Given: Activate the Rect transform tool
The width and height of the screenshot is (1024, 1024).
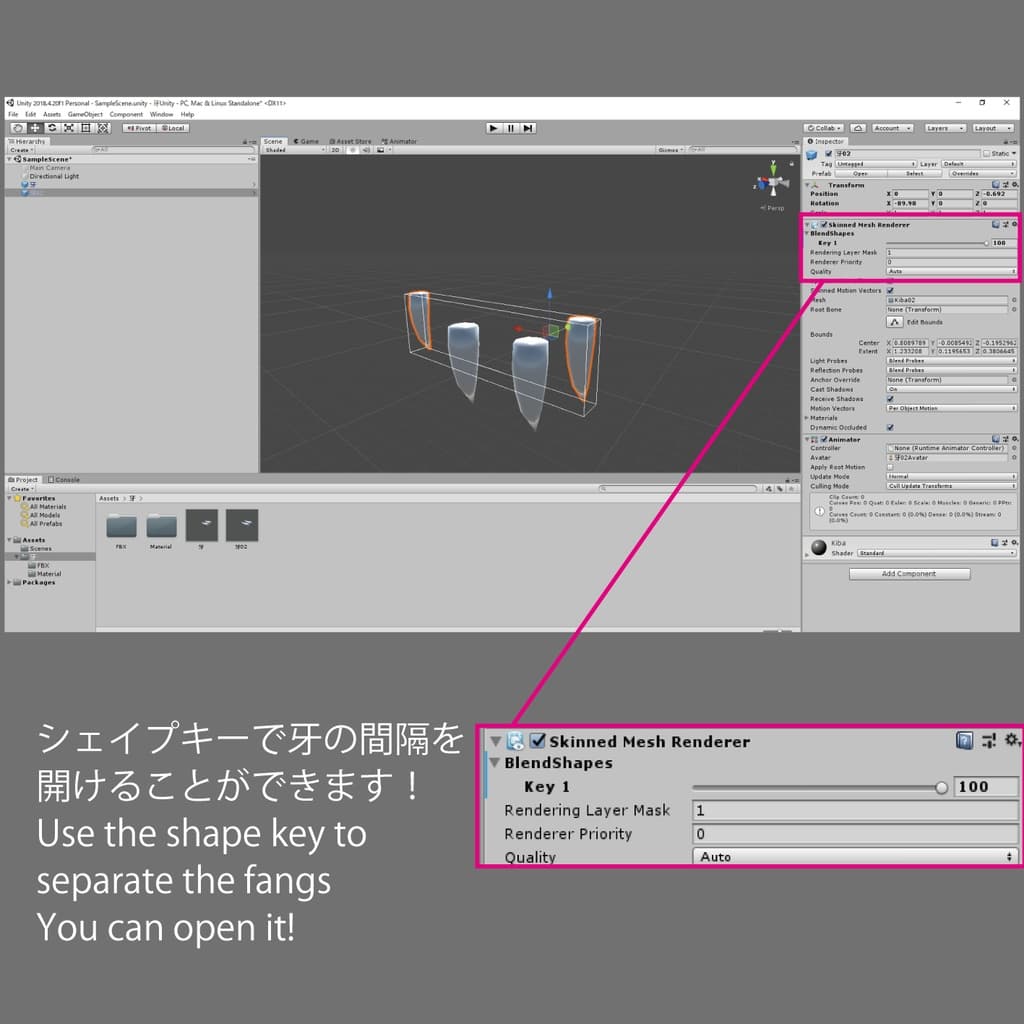Looking at the screenshot, I should tap(86, 128).
